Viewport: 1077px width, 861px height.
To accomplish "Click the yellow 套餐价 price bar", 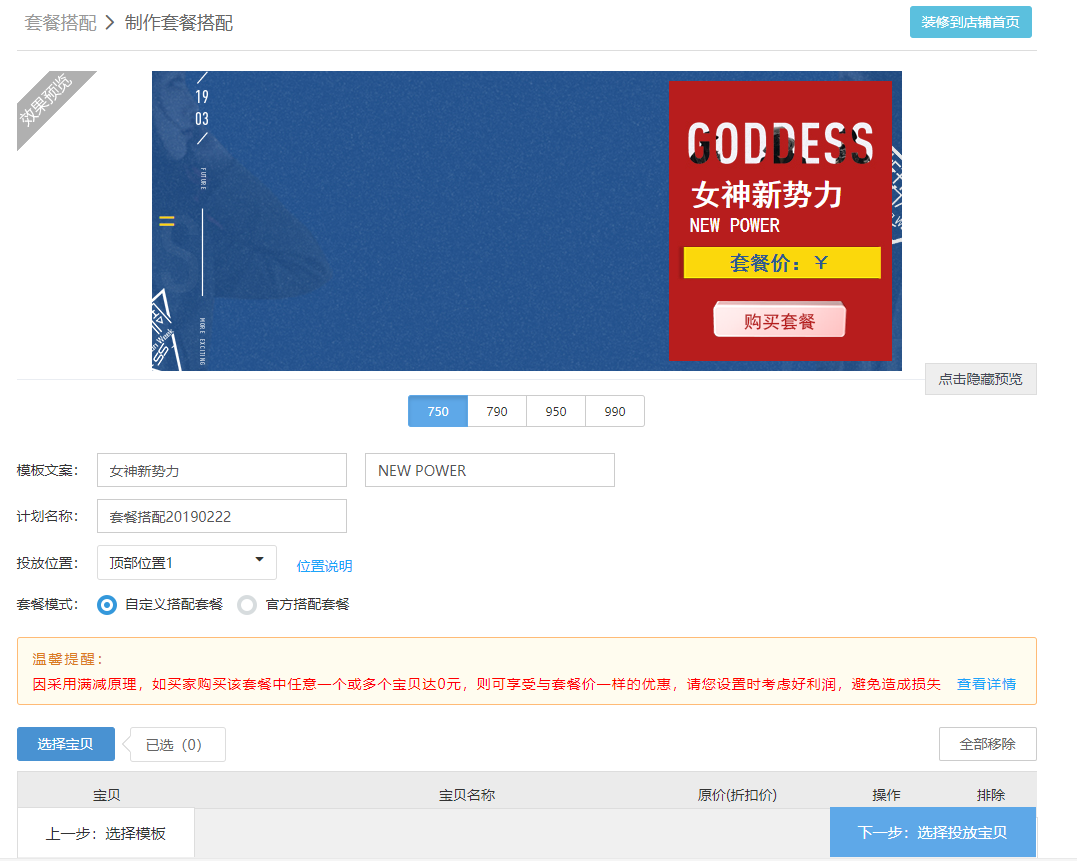I will coord(781,263).
